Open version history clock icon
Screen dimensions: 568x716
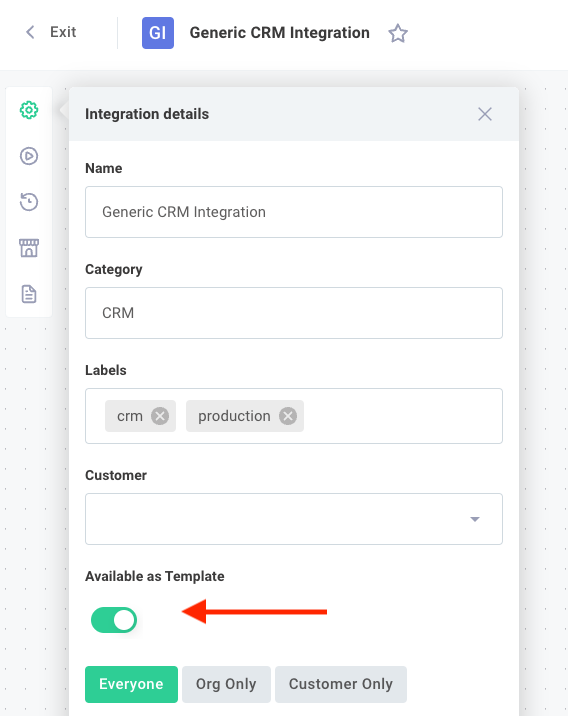[x=29, y=202]
